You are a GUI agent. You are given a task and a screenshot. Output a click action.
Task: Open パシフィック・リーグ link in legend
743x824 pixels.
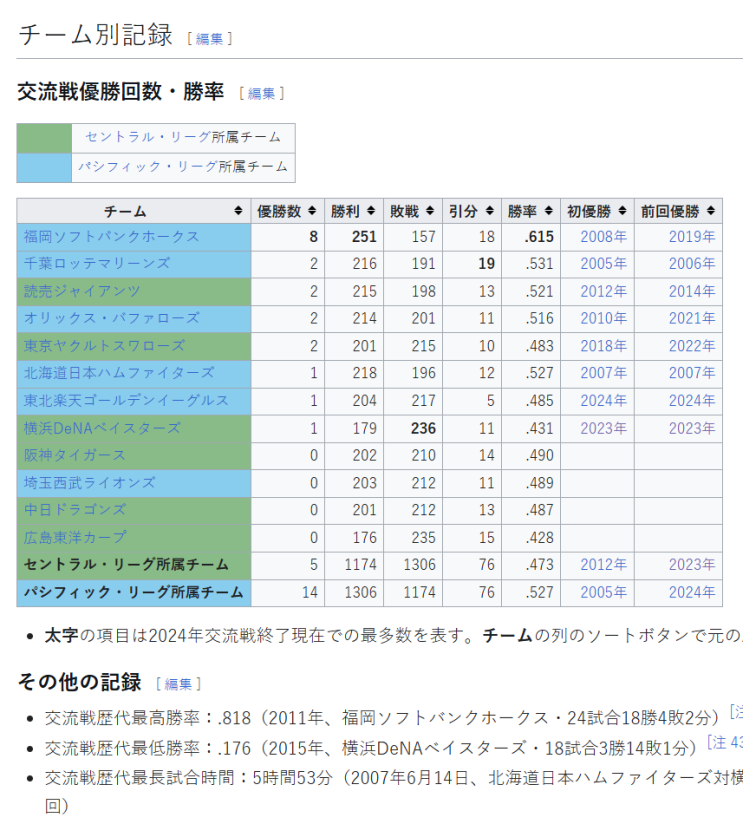[148, 167]
